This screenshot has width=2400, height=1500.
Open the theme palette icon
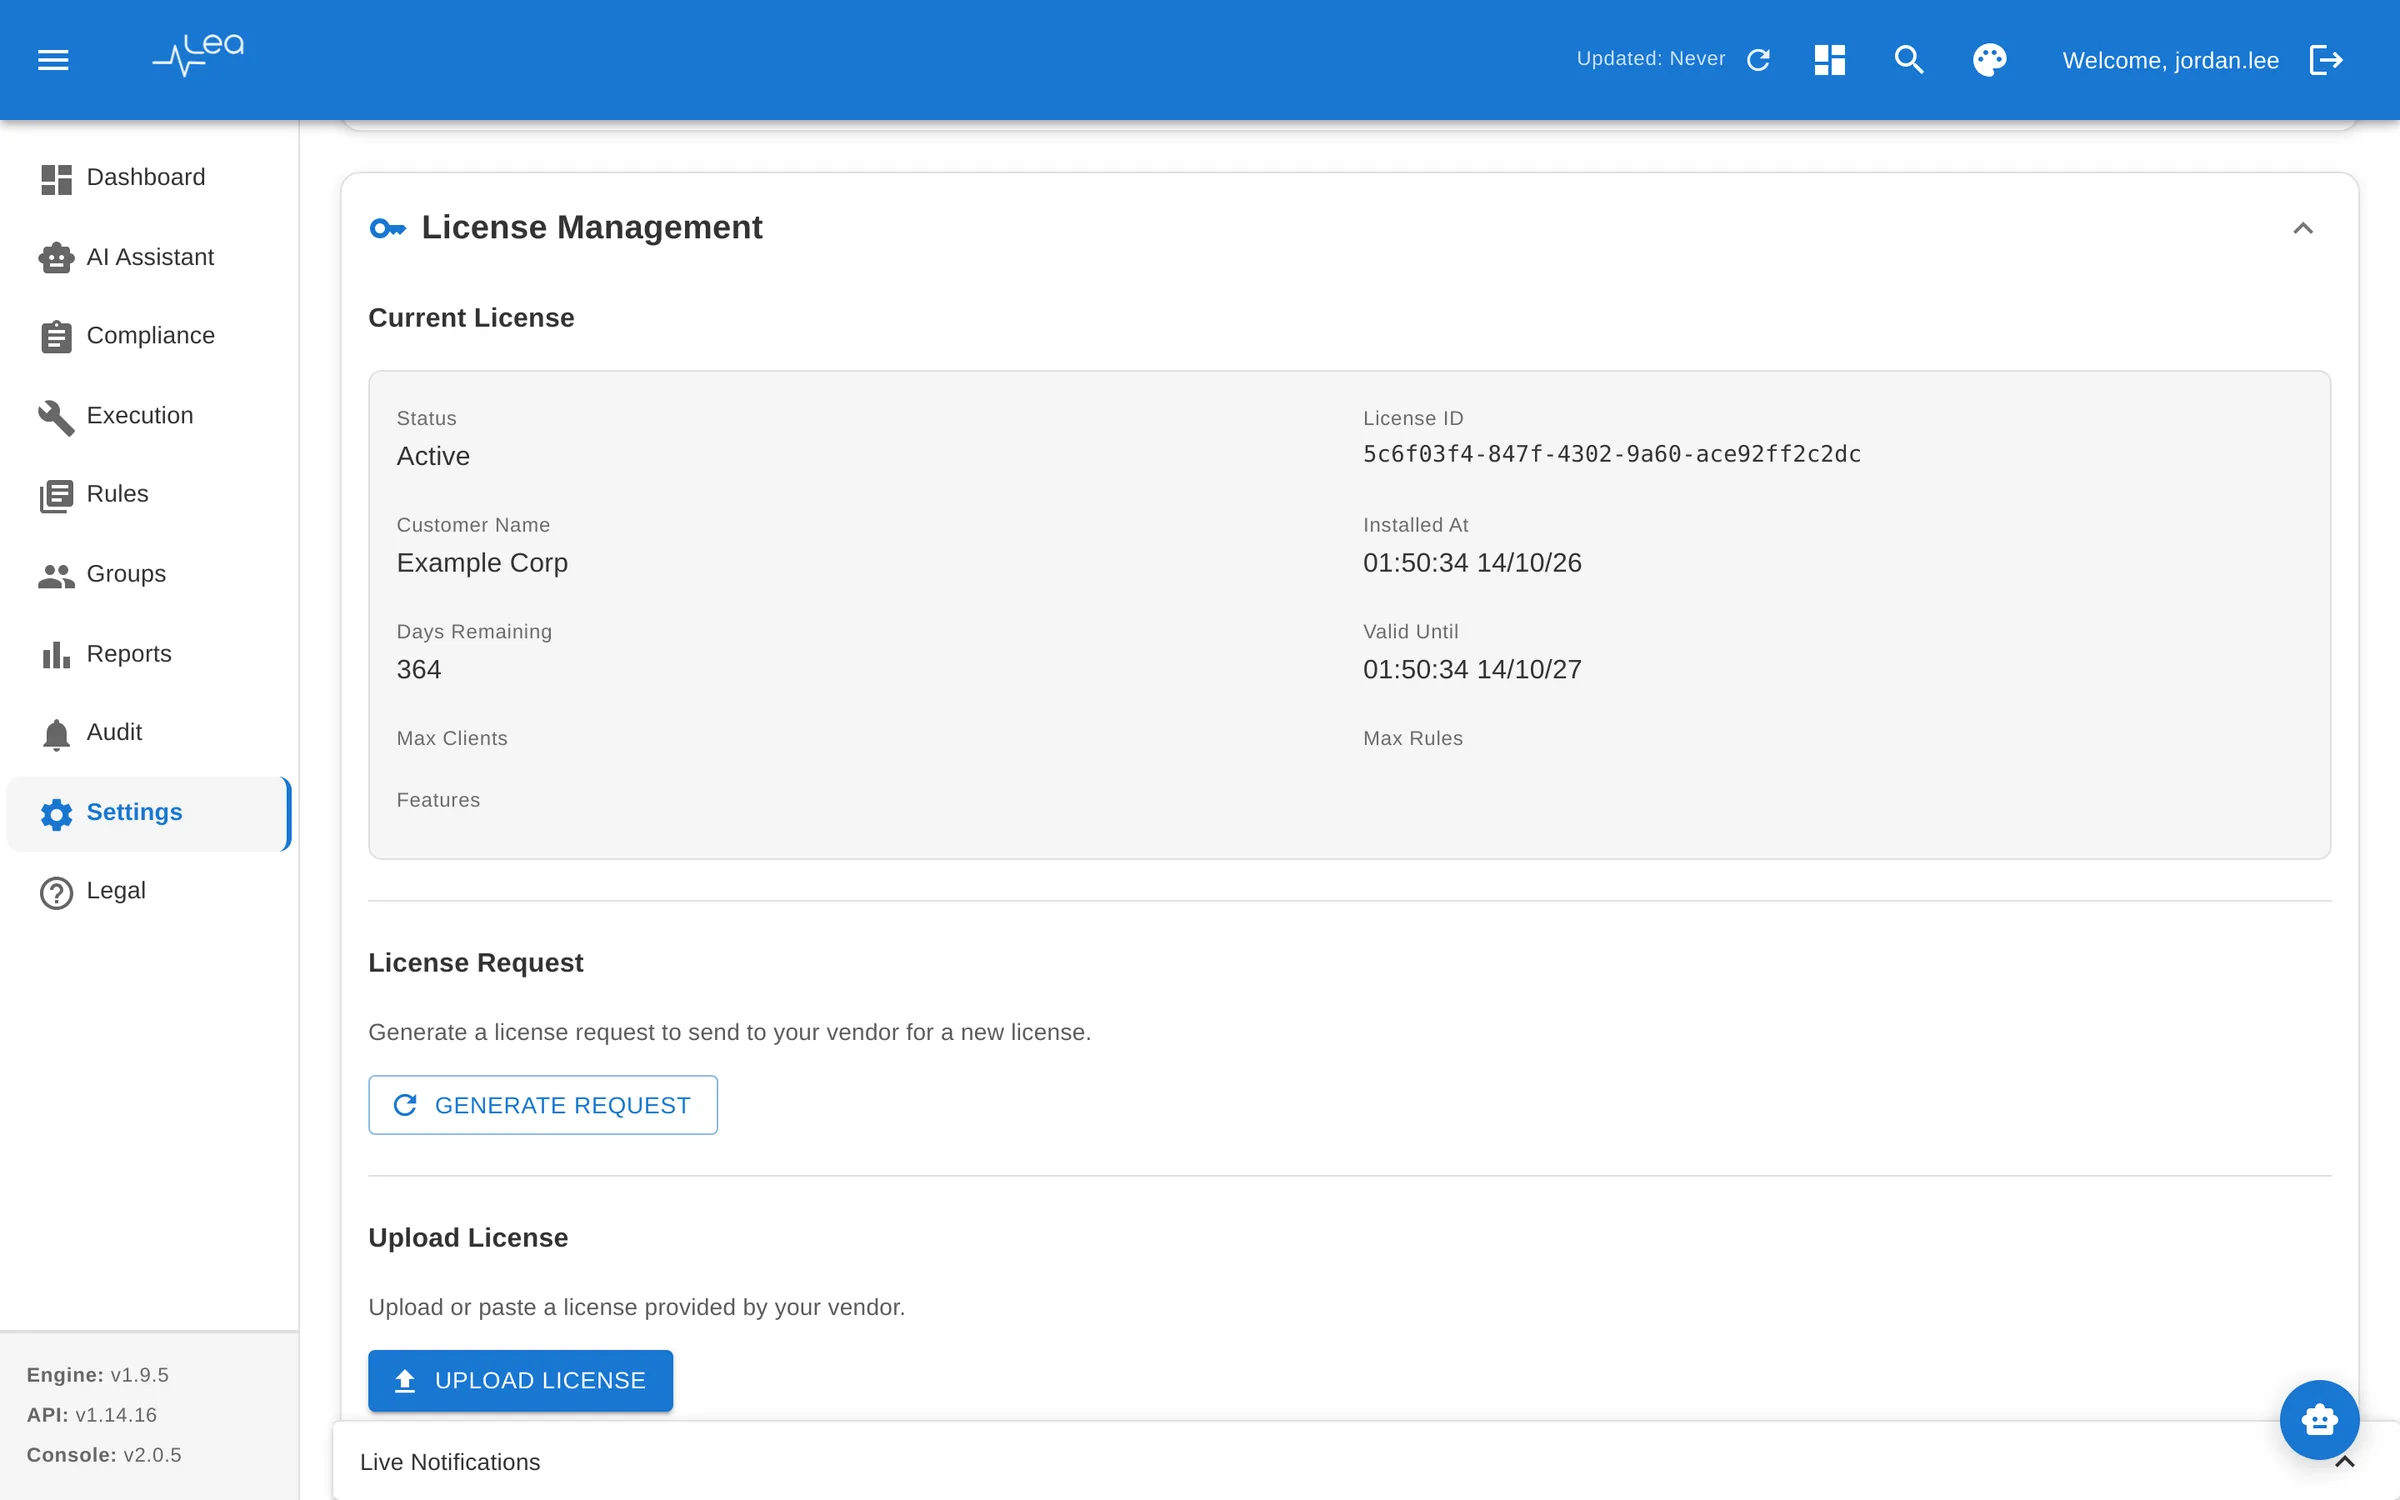(1989, 60)
